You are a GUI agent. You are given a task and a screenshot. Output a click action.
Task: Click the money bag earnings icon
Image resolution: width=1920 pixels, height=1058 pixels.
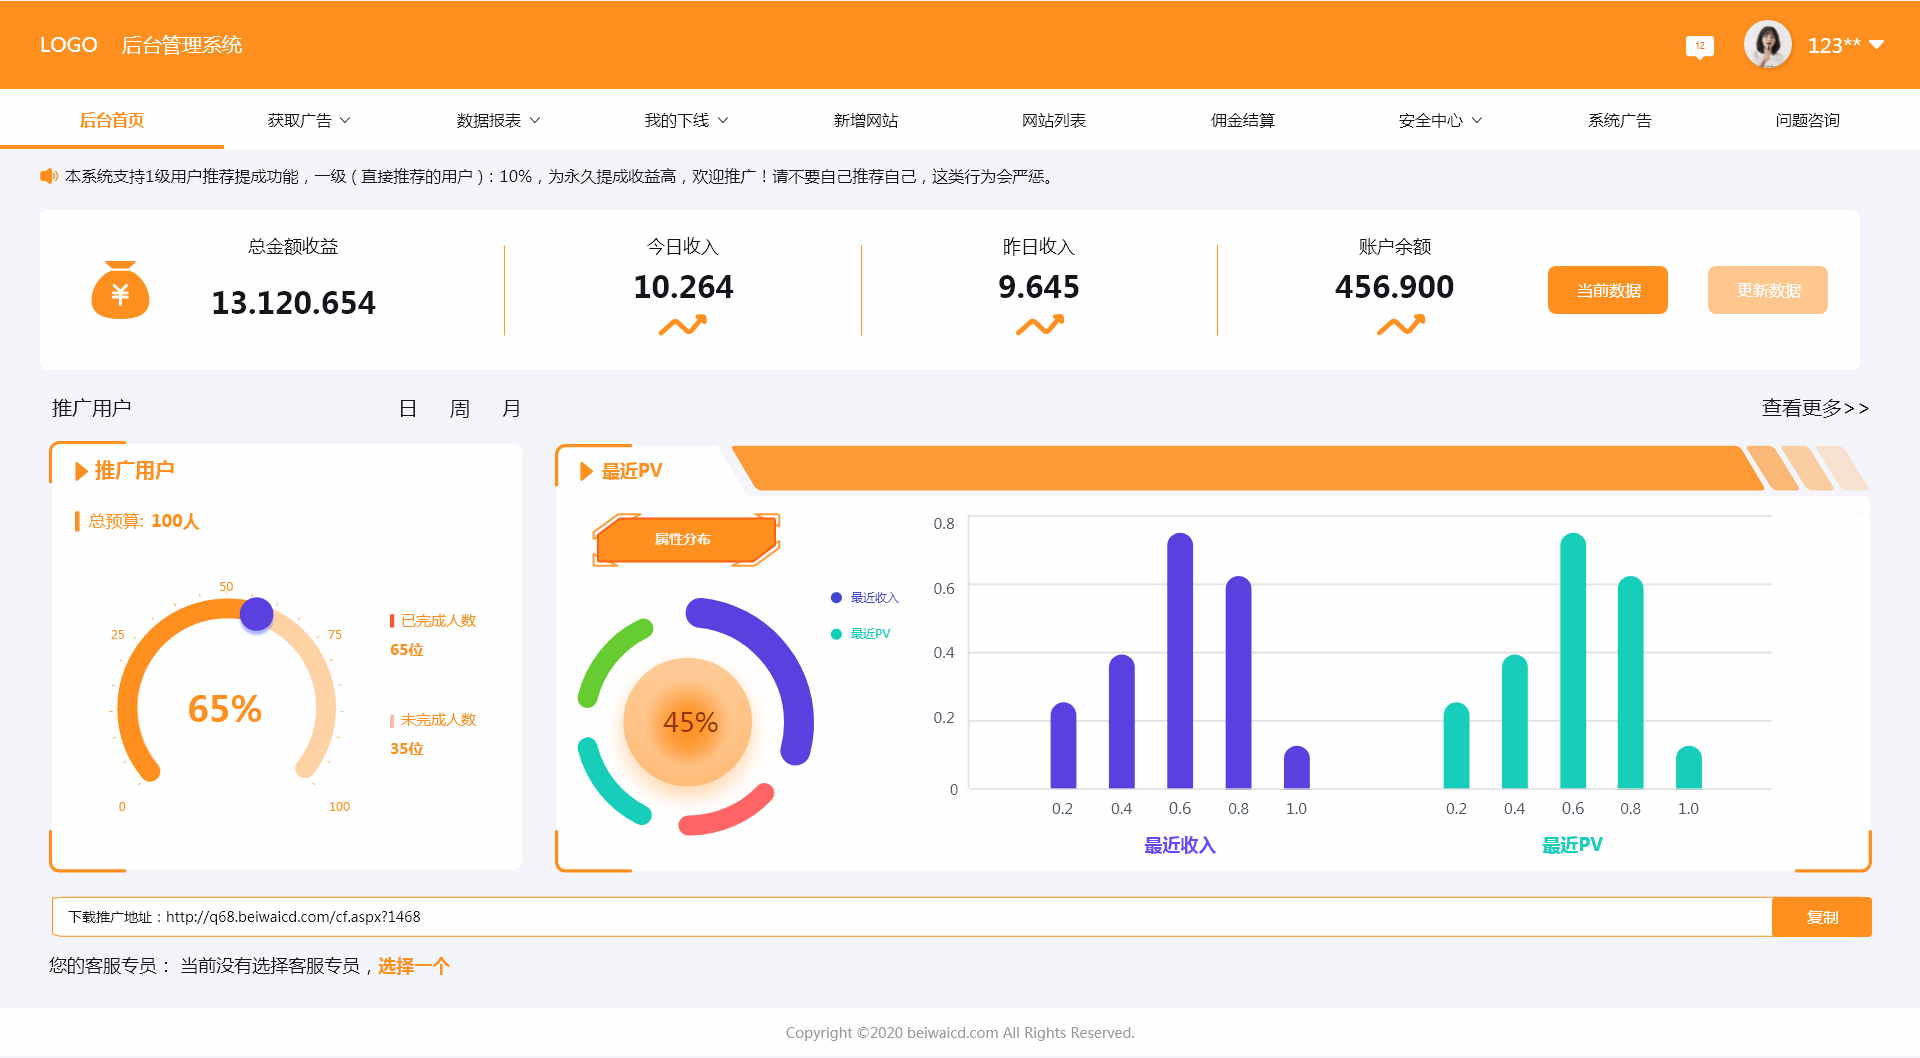pyautogui.click(x=120, y=291)
